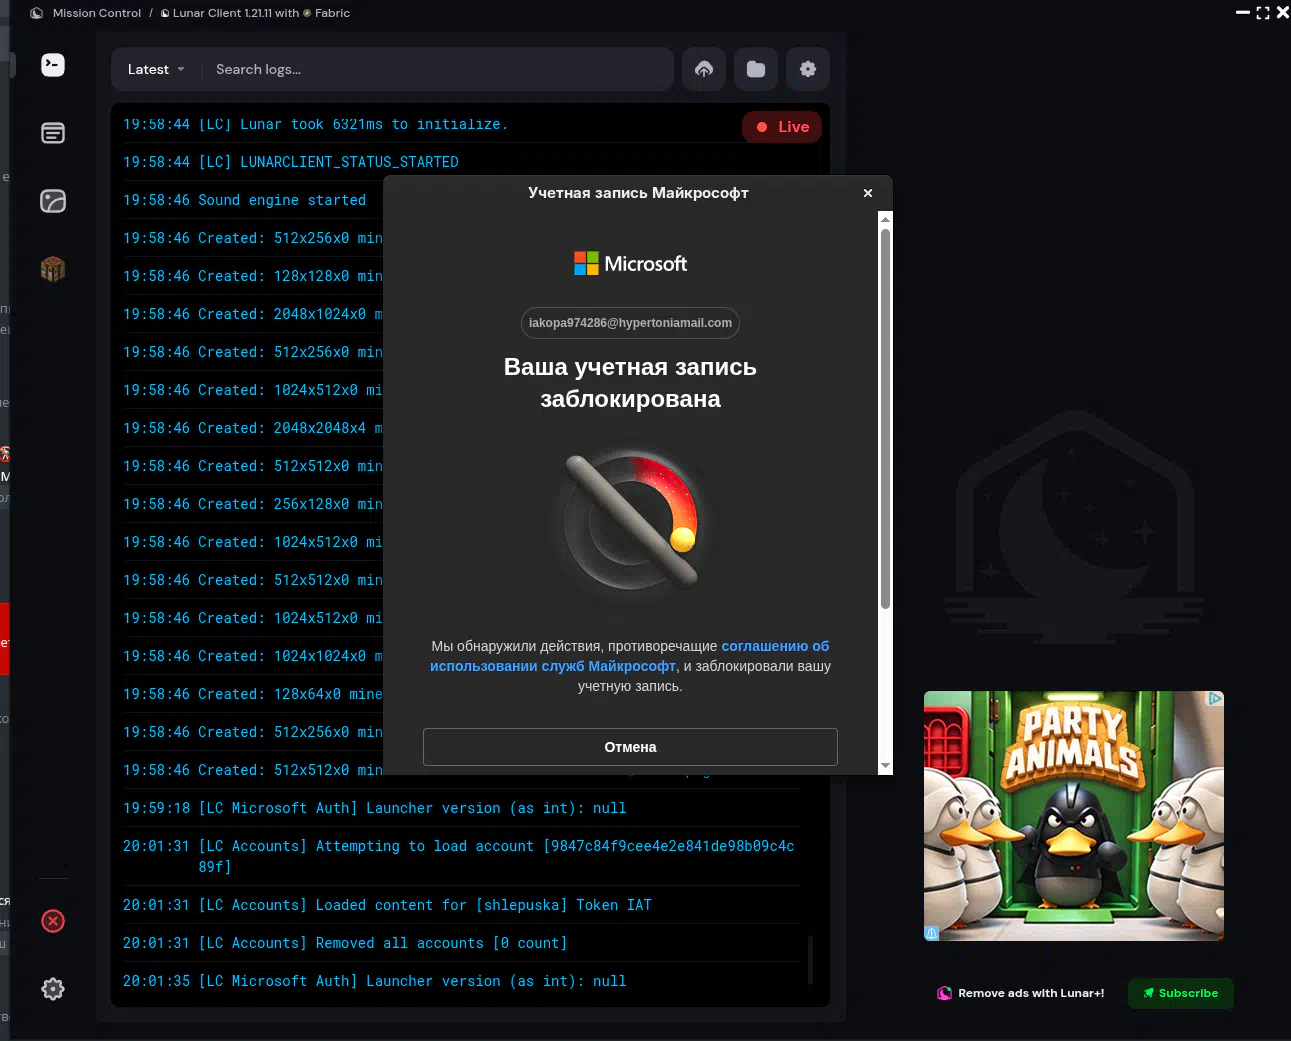This screenshot has height=1041, width=1291.
Task: Click the Lunar logo icon in title bar
Action: pos(37,13)
